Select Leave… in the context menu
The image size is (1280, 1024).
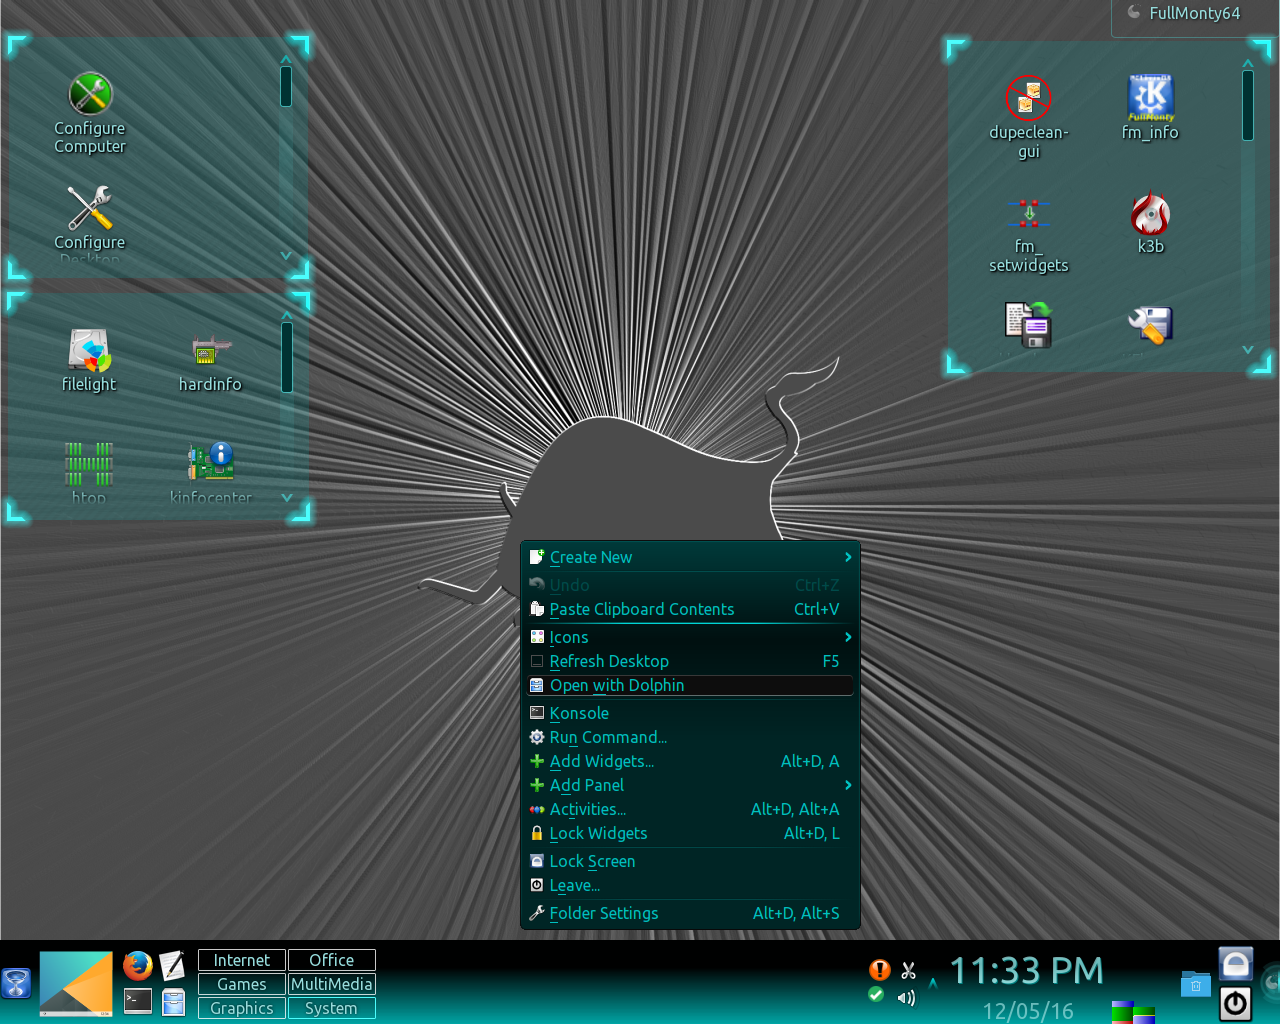[x=690, y=885]
